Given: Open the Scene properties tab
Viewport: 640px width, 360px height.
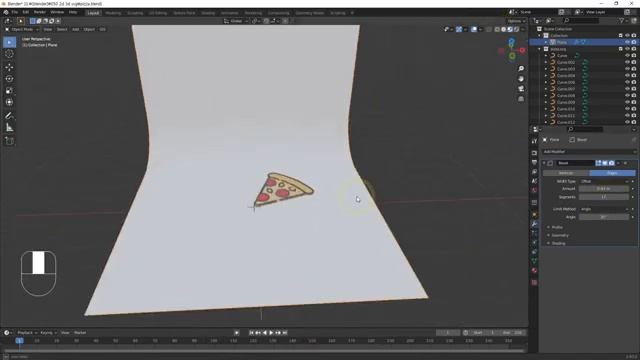Looking at the screenshot, I should (534, 181).
